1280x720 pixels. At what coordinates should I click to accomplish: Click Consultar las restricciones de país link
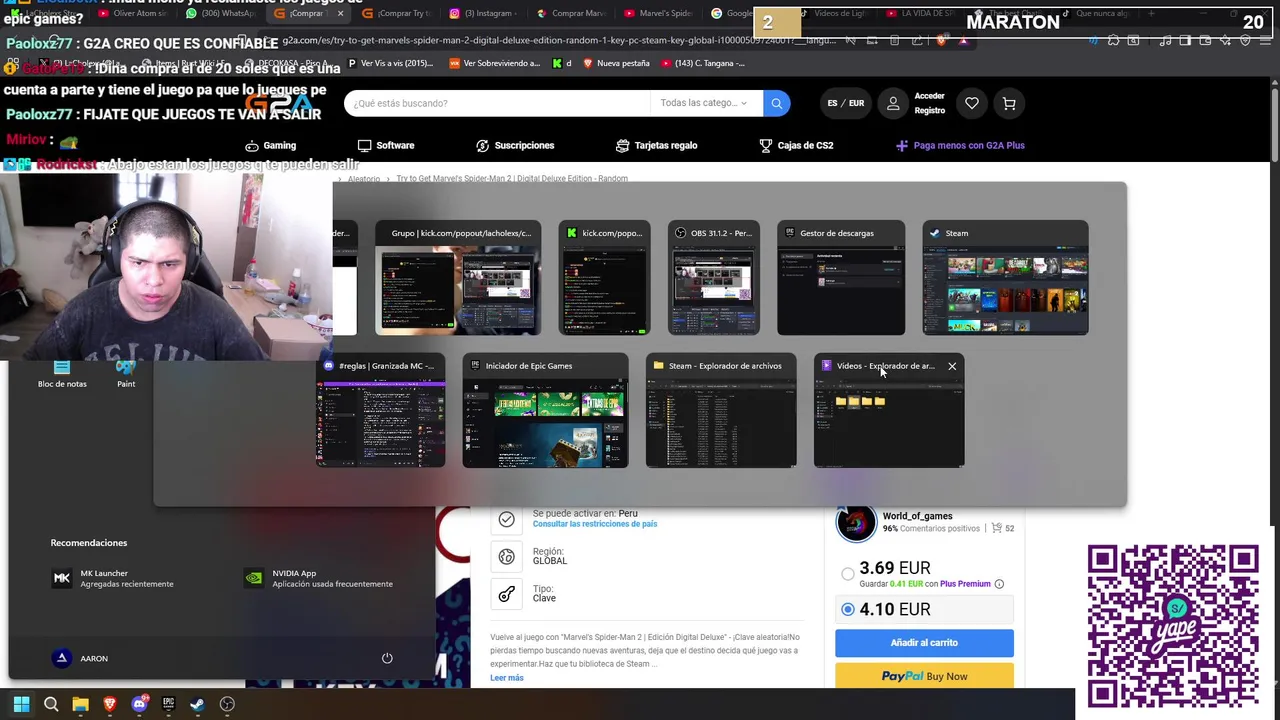(x=595, y=524)
